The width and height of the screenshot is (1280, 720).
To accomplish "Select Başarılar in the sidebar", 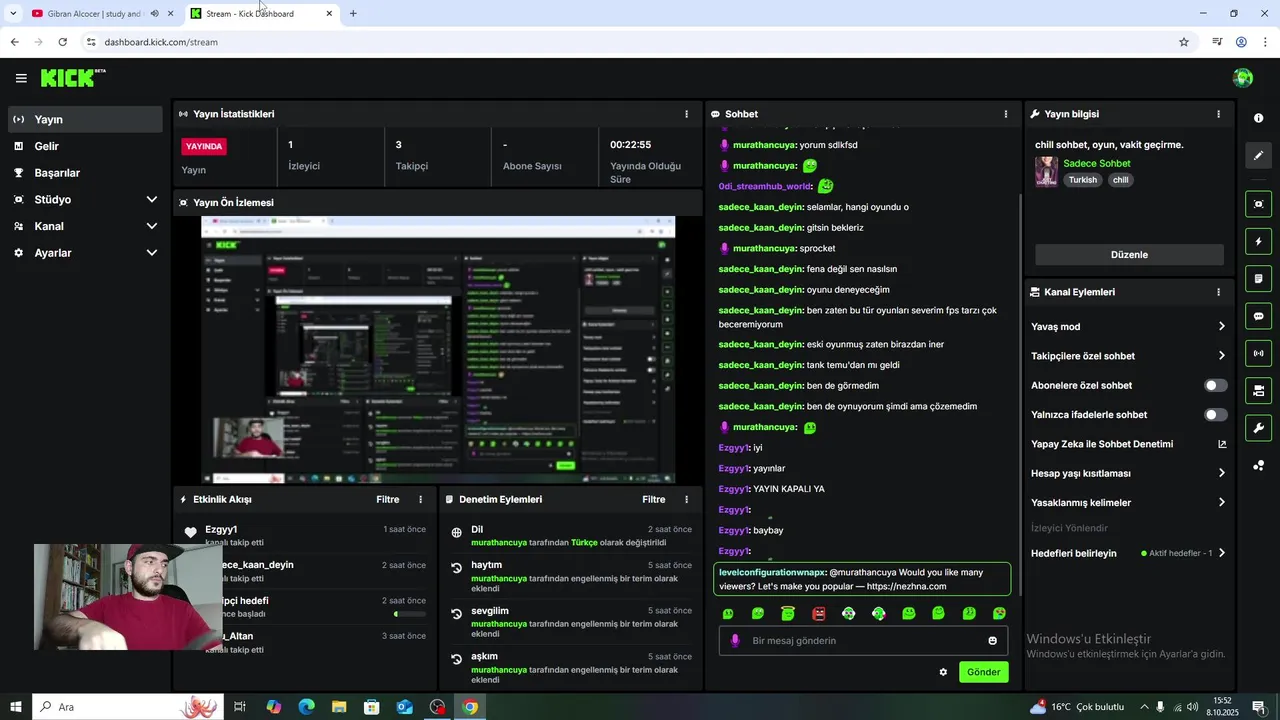I will pos(85,173).
